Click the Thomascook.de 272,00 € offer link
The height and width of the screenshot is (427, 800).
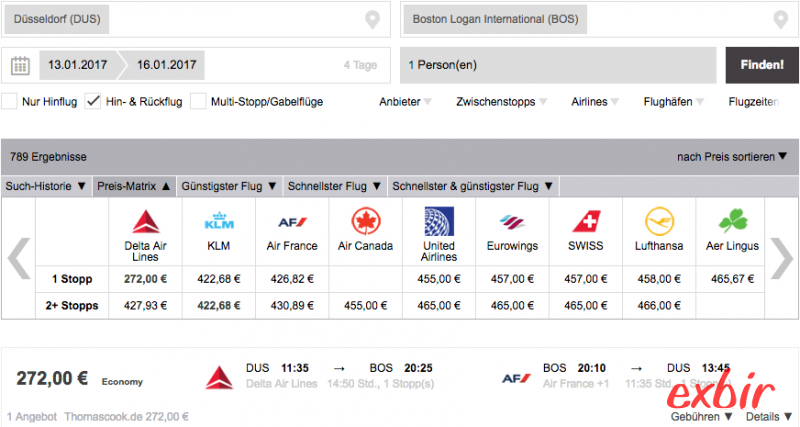click(127, 416)
